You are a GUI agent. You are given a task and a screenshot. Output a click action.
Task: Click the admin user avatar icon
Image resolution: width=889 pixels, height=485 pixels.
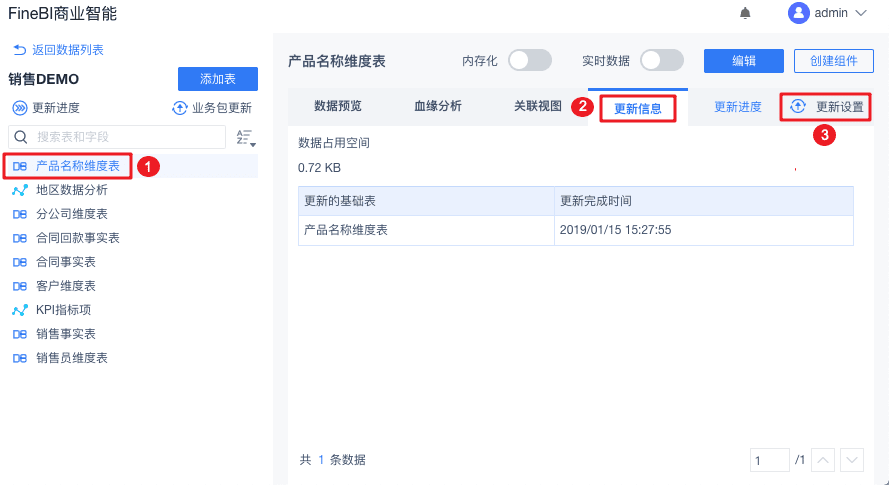[x=798, y=13]
